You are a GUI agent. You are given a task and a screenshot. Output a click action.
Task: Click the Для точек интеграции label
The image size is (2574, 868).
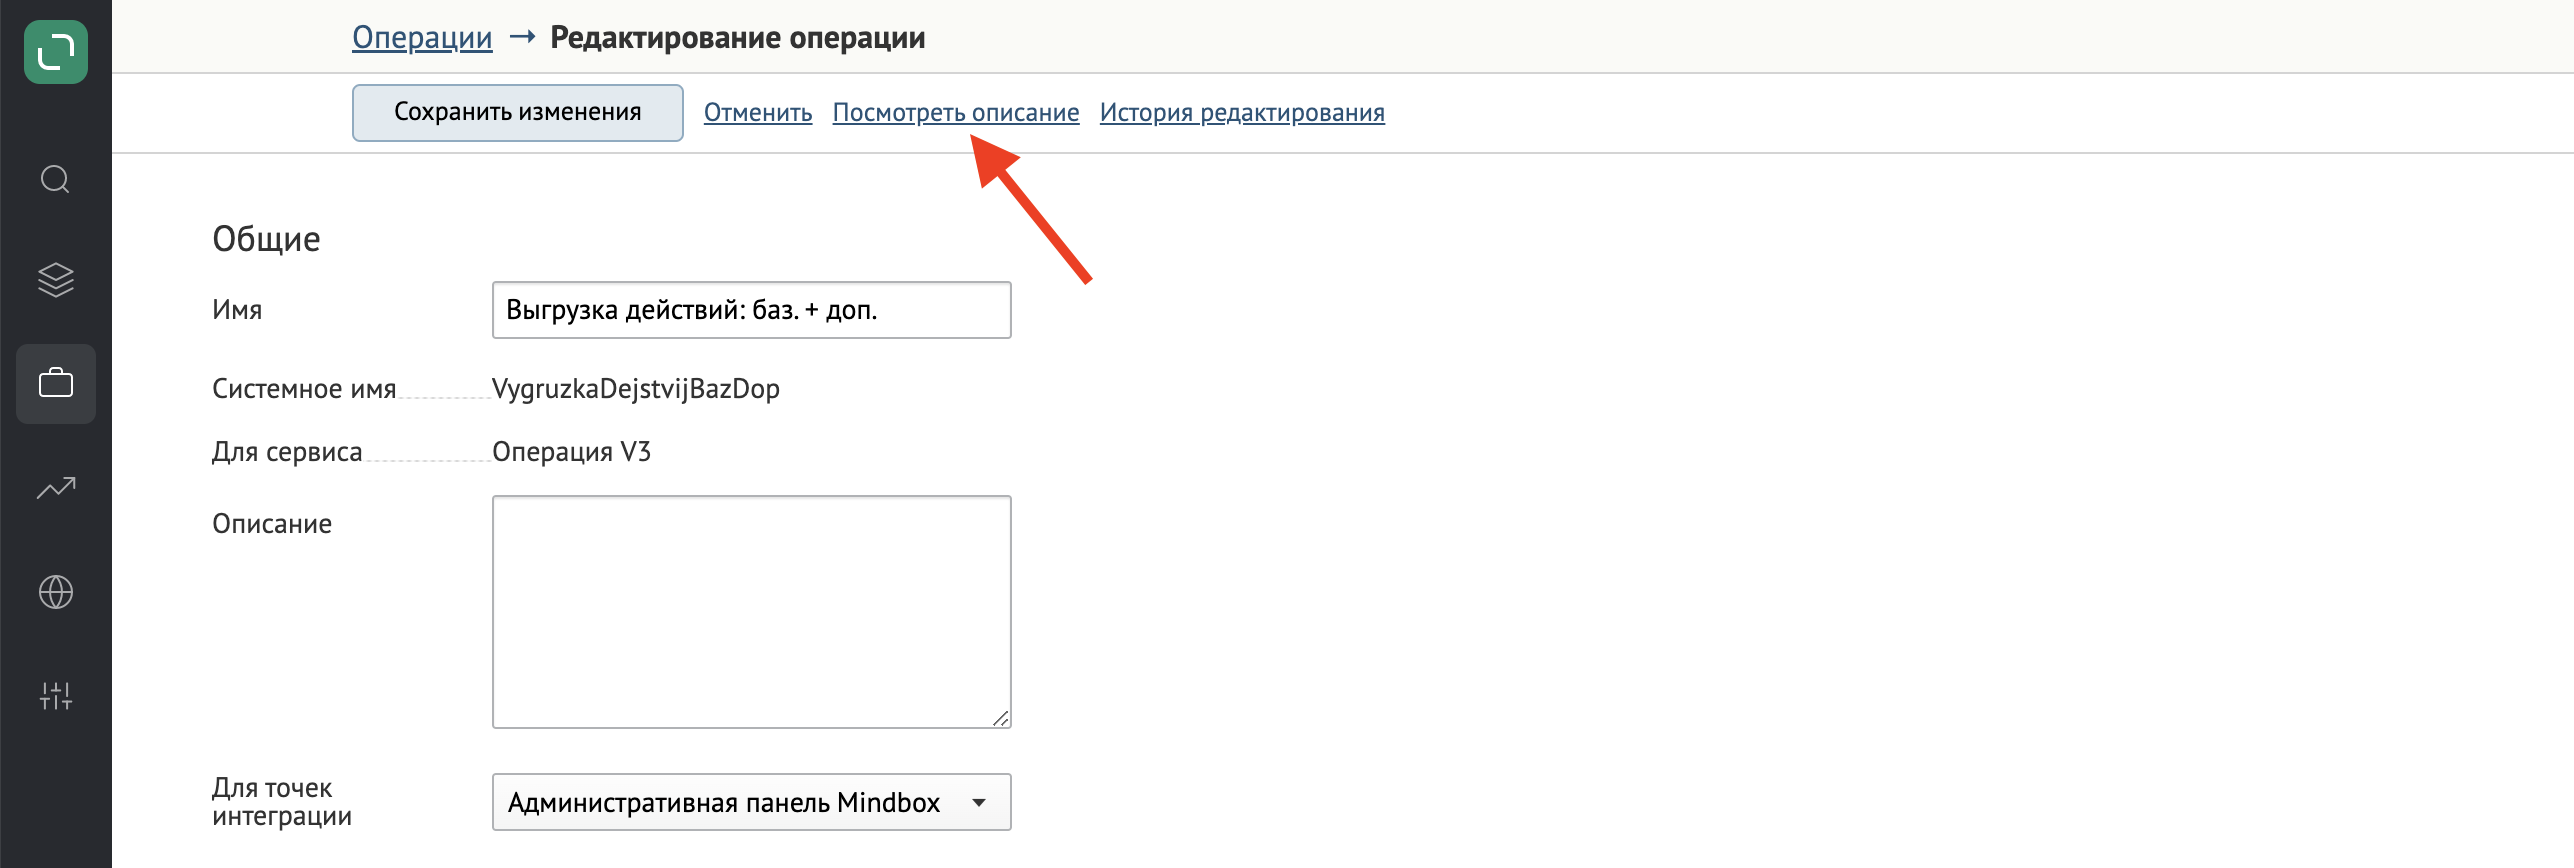coord(282,802)
